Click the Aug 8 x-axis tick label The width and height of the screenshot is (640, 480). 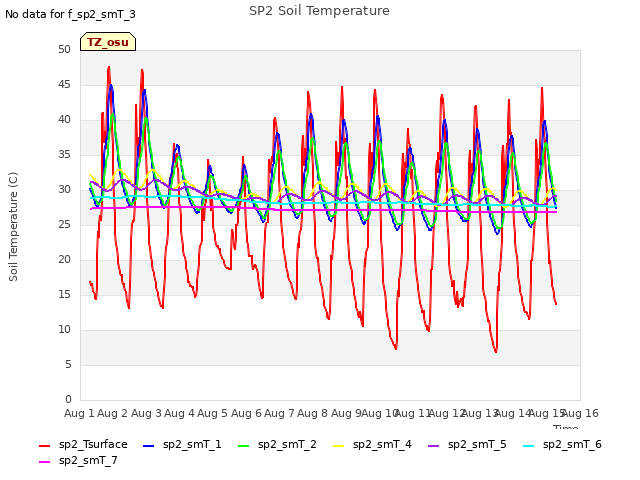coord(313,413)
